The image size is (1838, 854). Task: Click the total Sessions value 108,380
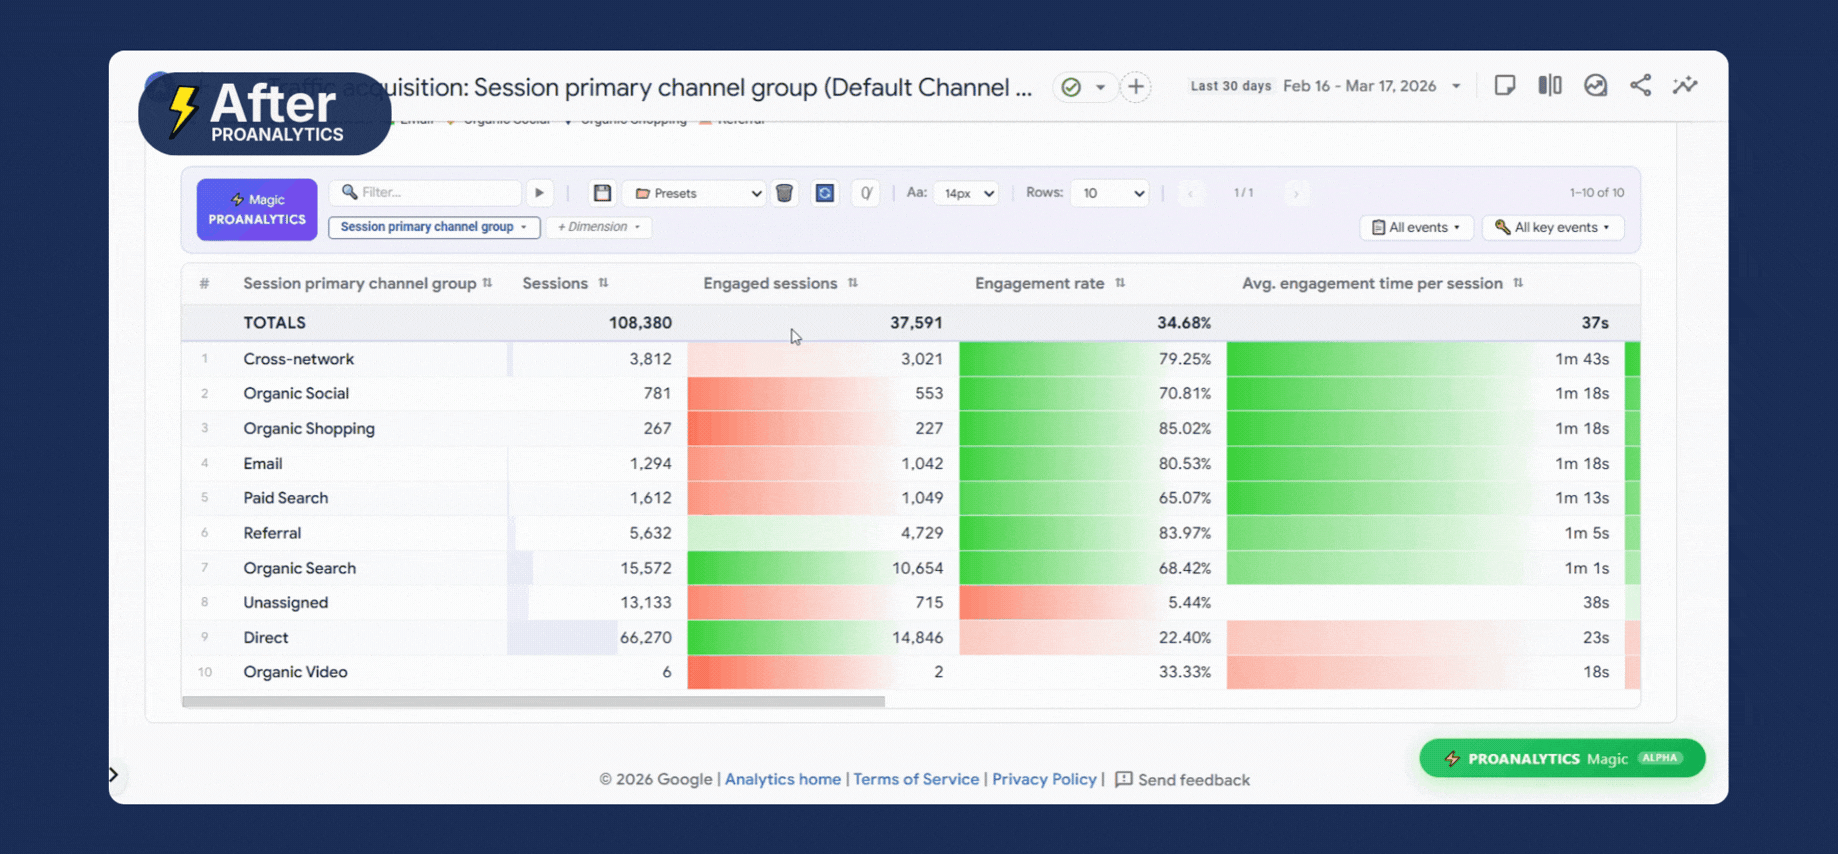coord(640,323)
